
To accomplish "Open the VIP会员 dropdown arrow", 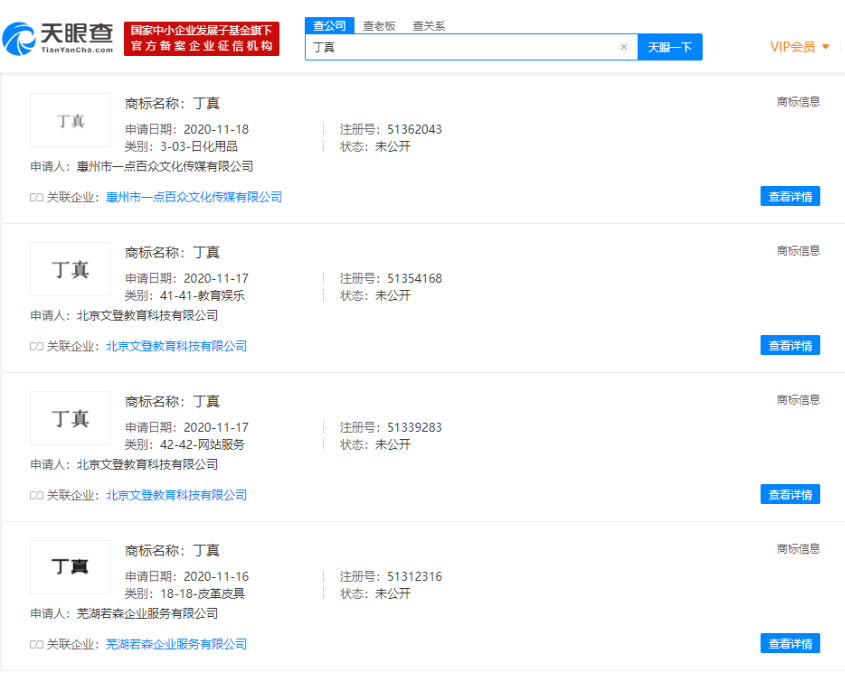I will click(826, 47).
